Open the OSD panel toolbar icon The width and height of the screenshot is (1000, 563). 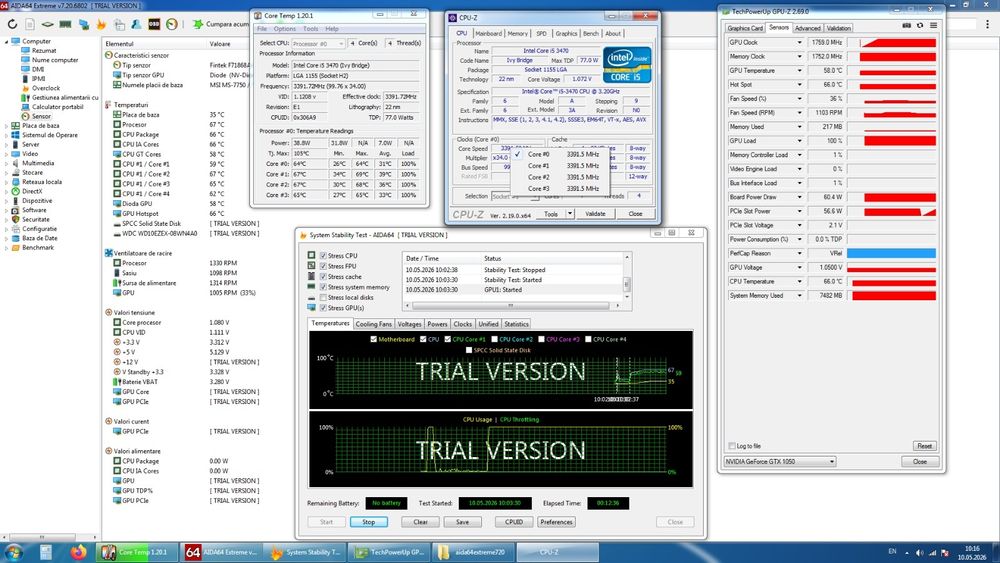[154, 24]
